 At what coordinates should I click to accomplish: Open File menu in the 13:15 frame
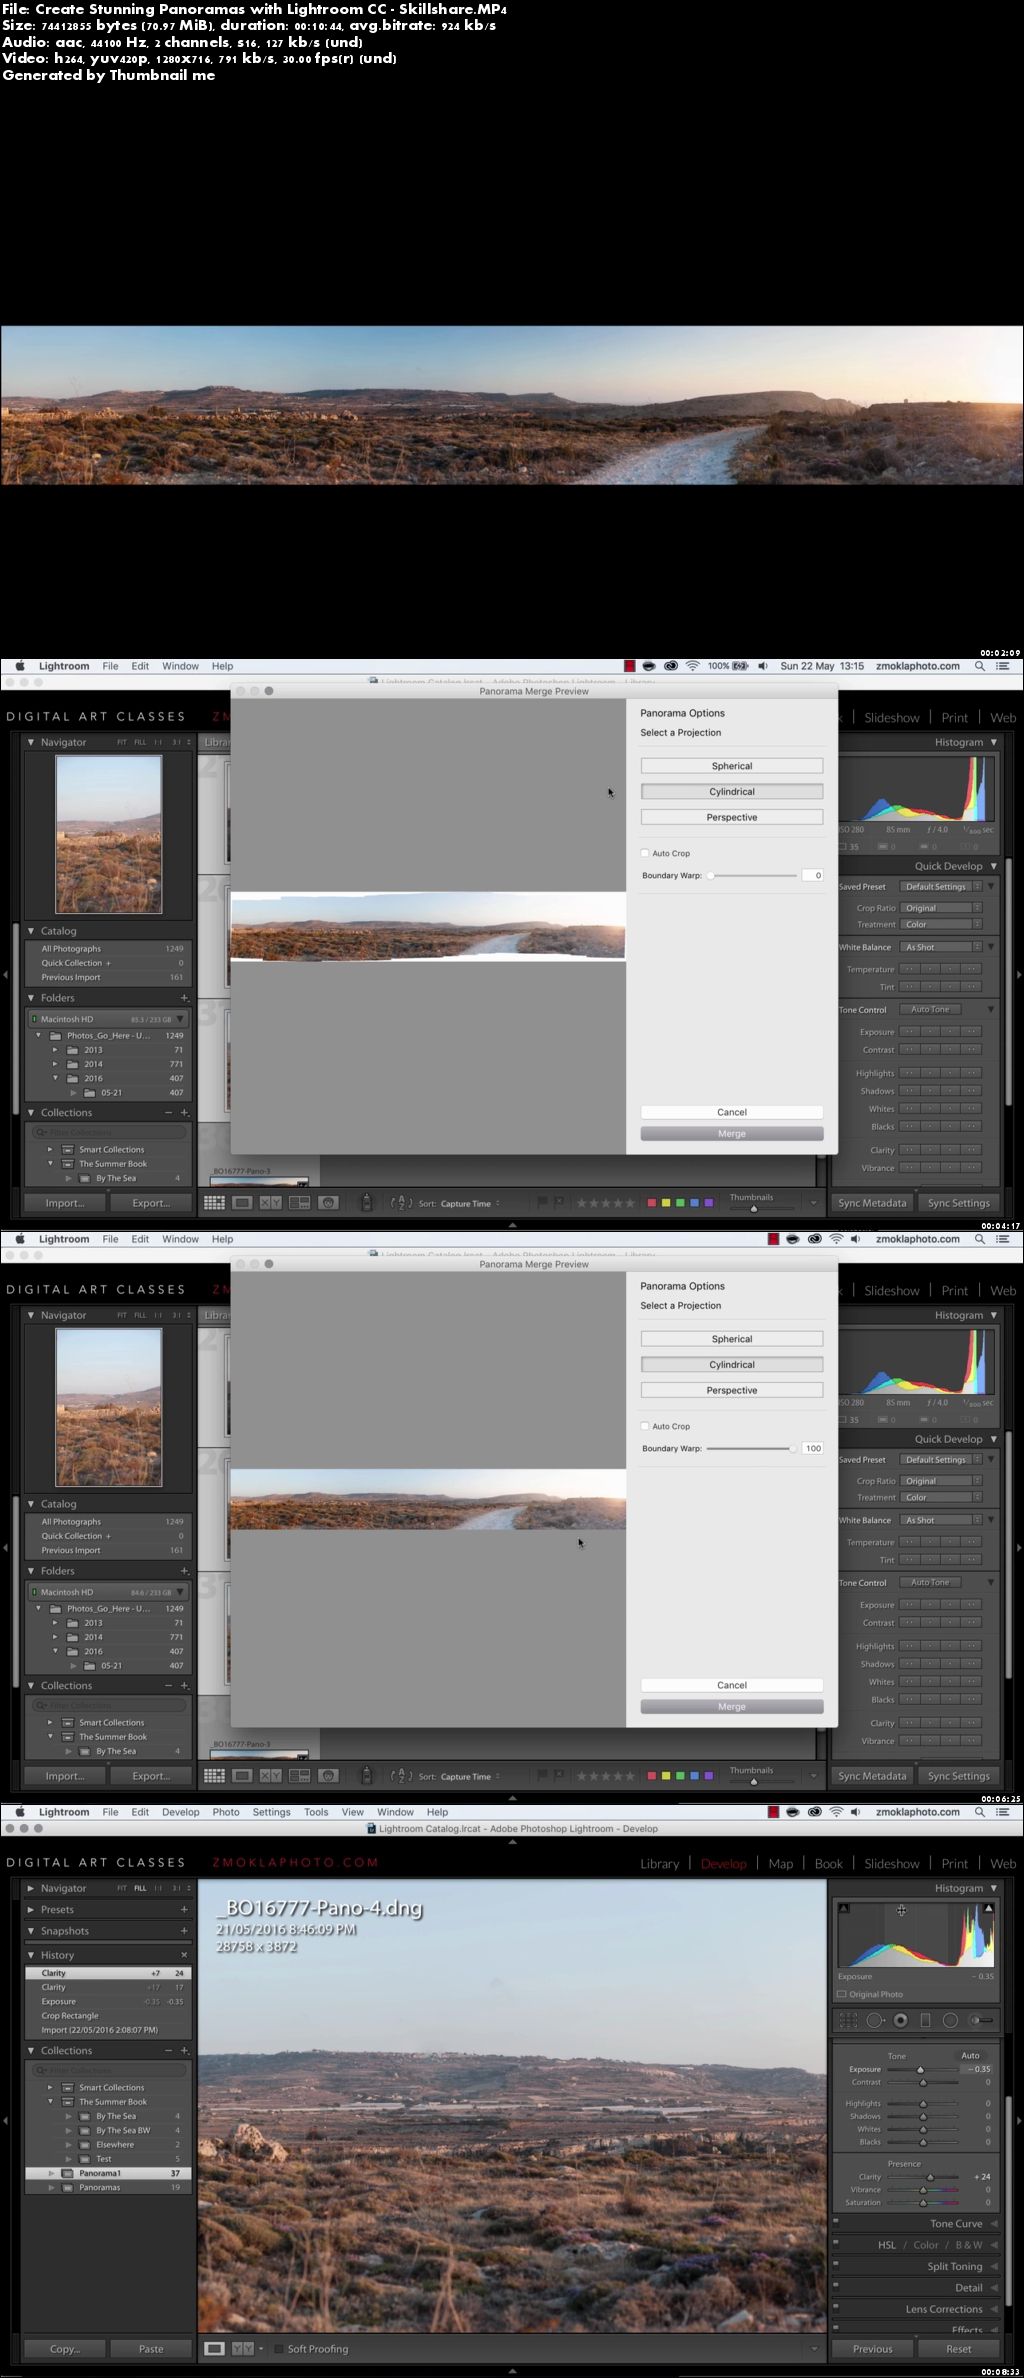point(110,666)
